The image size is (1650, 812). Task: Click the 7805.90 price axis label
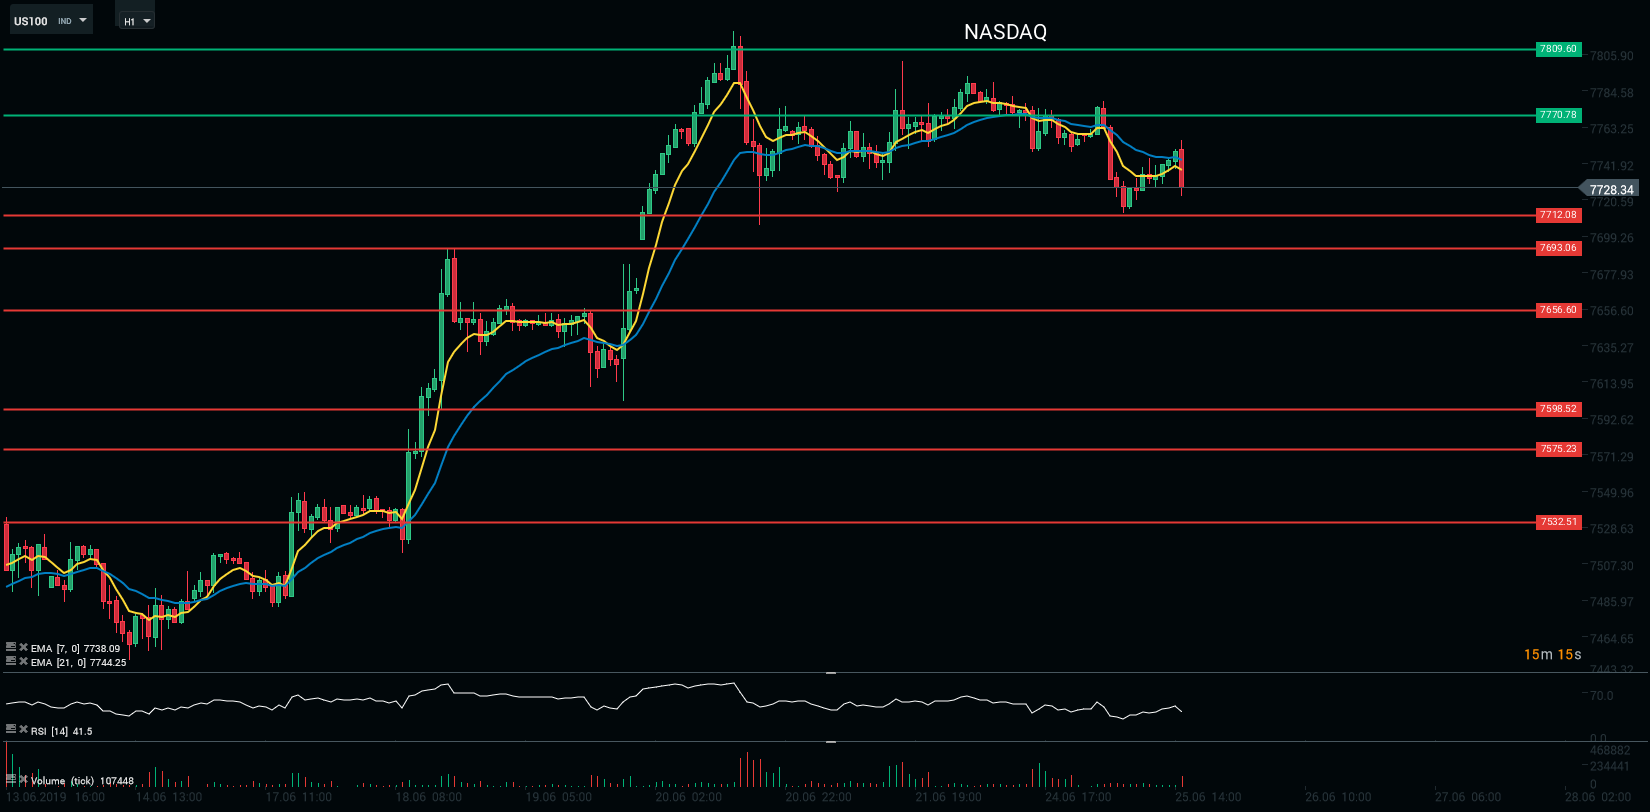click(1612, 56)
